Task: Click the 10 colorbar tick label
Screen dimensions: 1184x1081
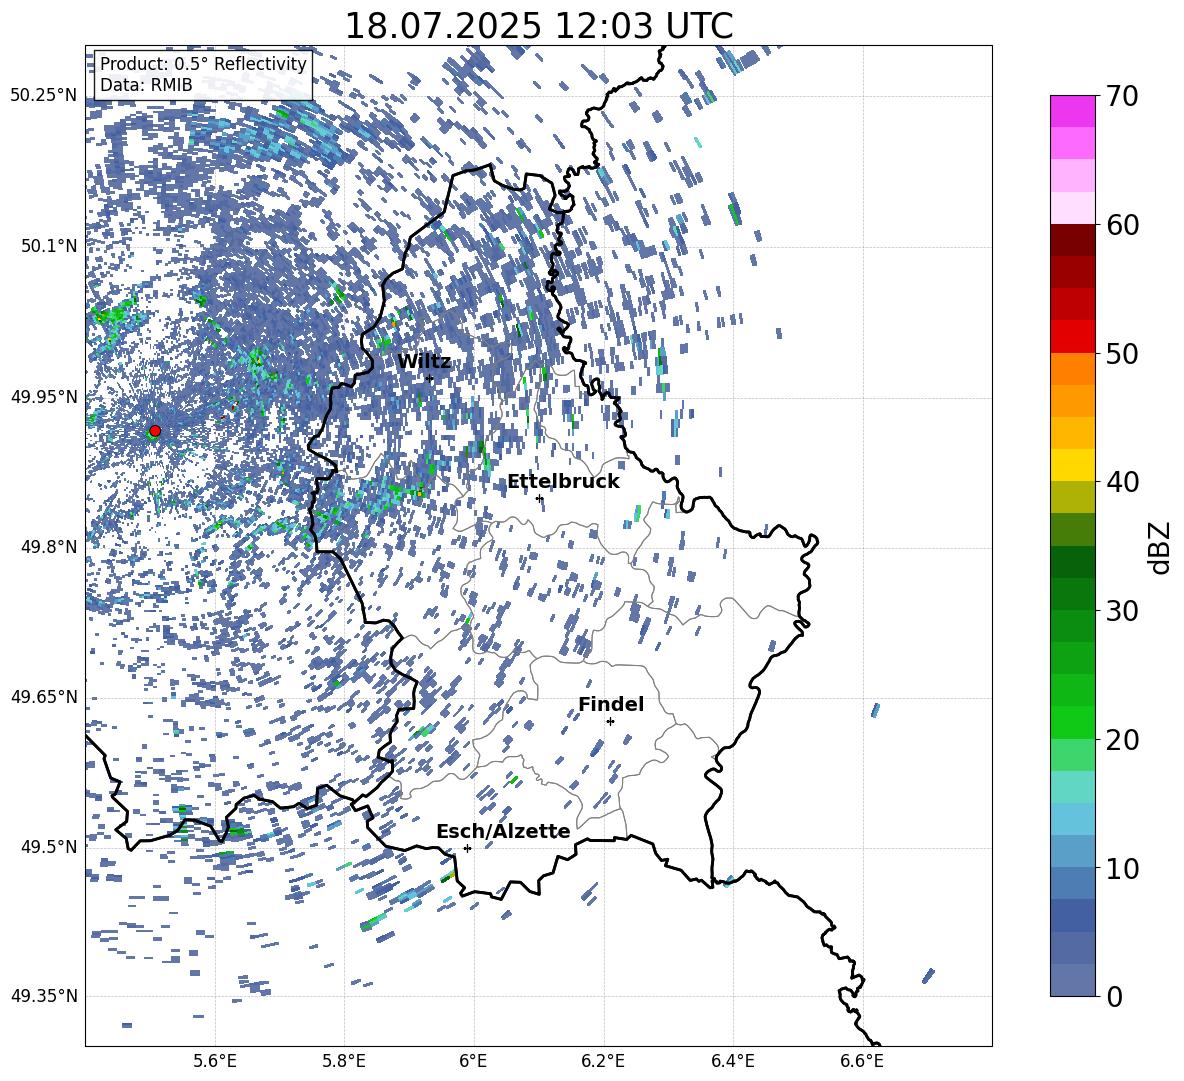Action: click(x=1122, y=868)
